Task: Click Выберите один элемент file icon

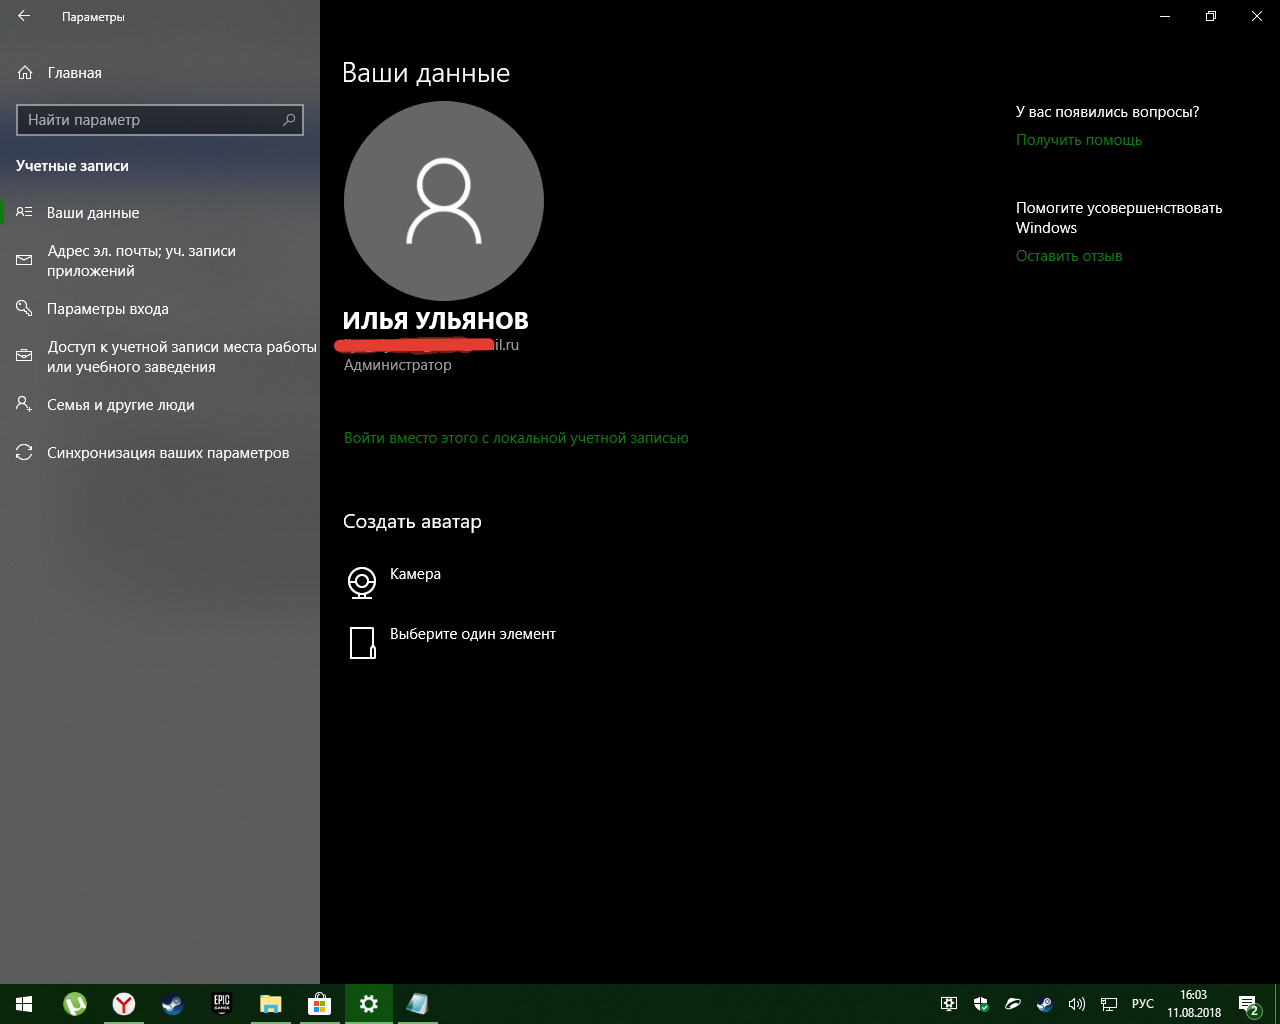Action: [x=362, y=643]
